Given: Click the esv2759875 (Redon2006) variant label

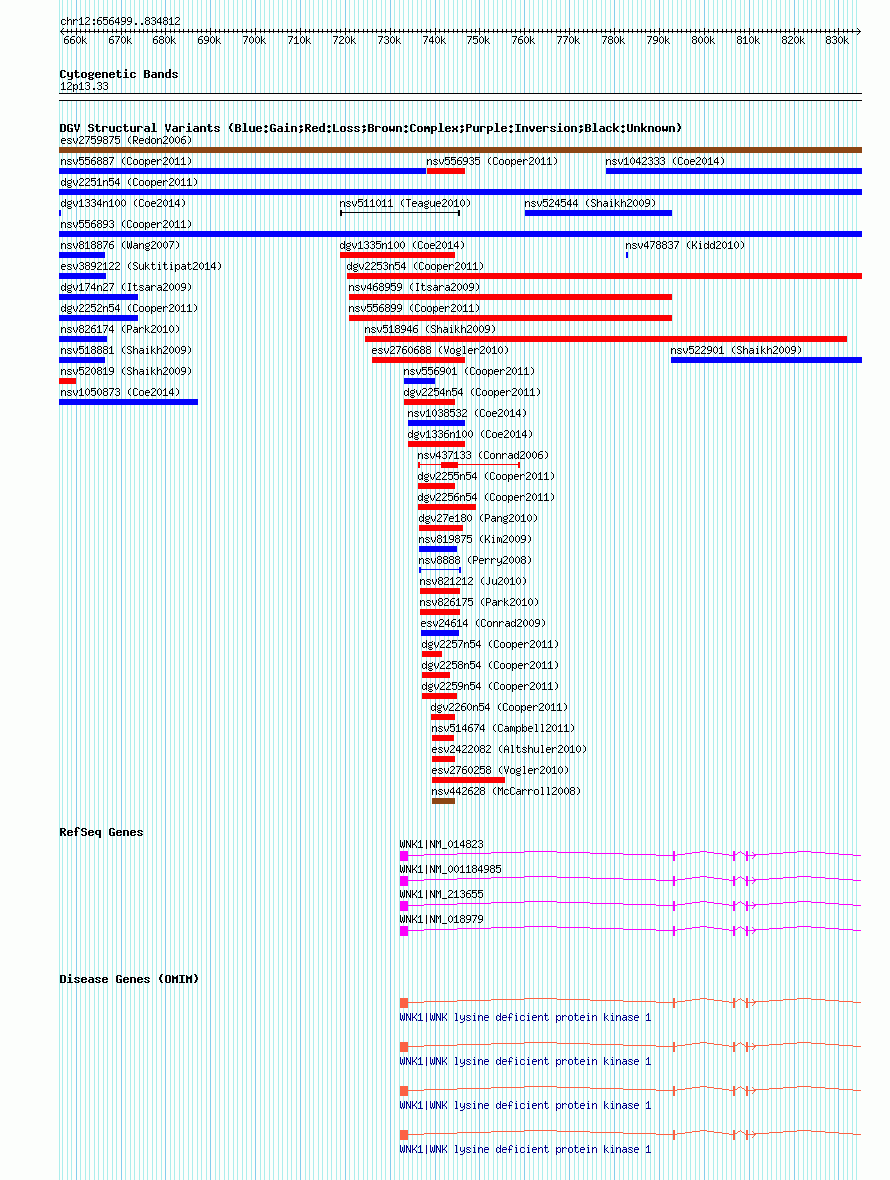Looking at the screenshot, I should point(126,141).
